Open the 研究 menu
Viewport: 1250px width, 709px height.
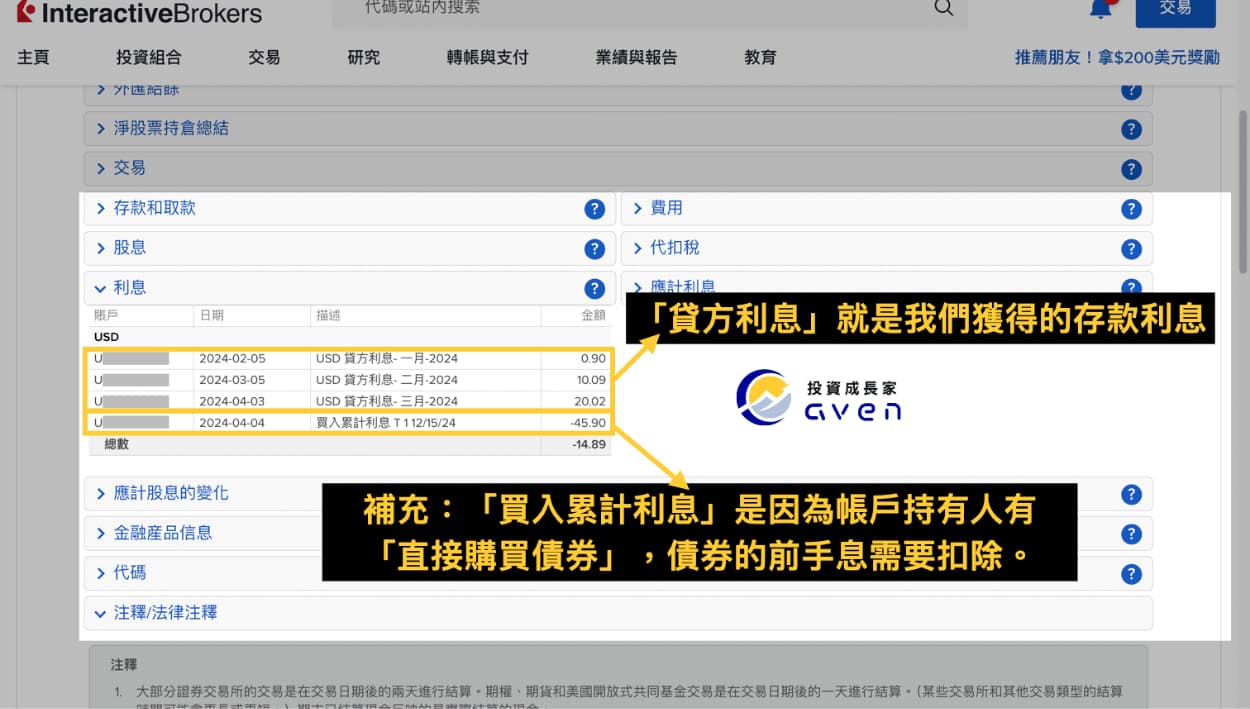(364, 57)
